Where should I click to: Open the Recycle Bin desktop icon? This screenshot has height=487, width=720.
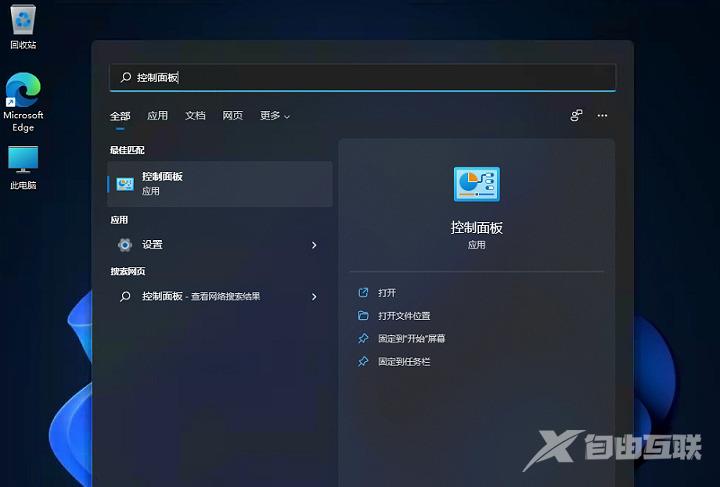pos(23,26)
